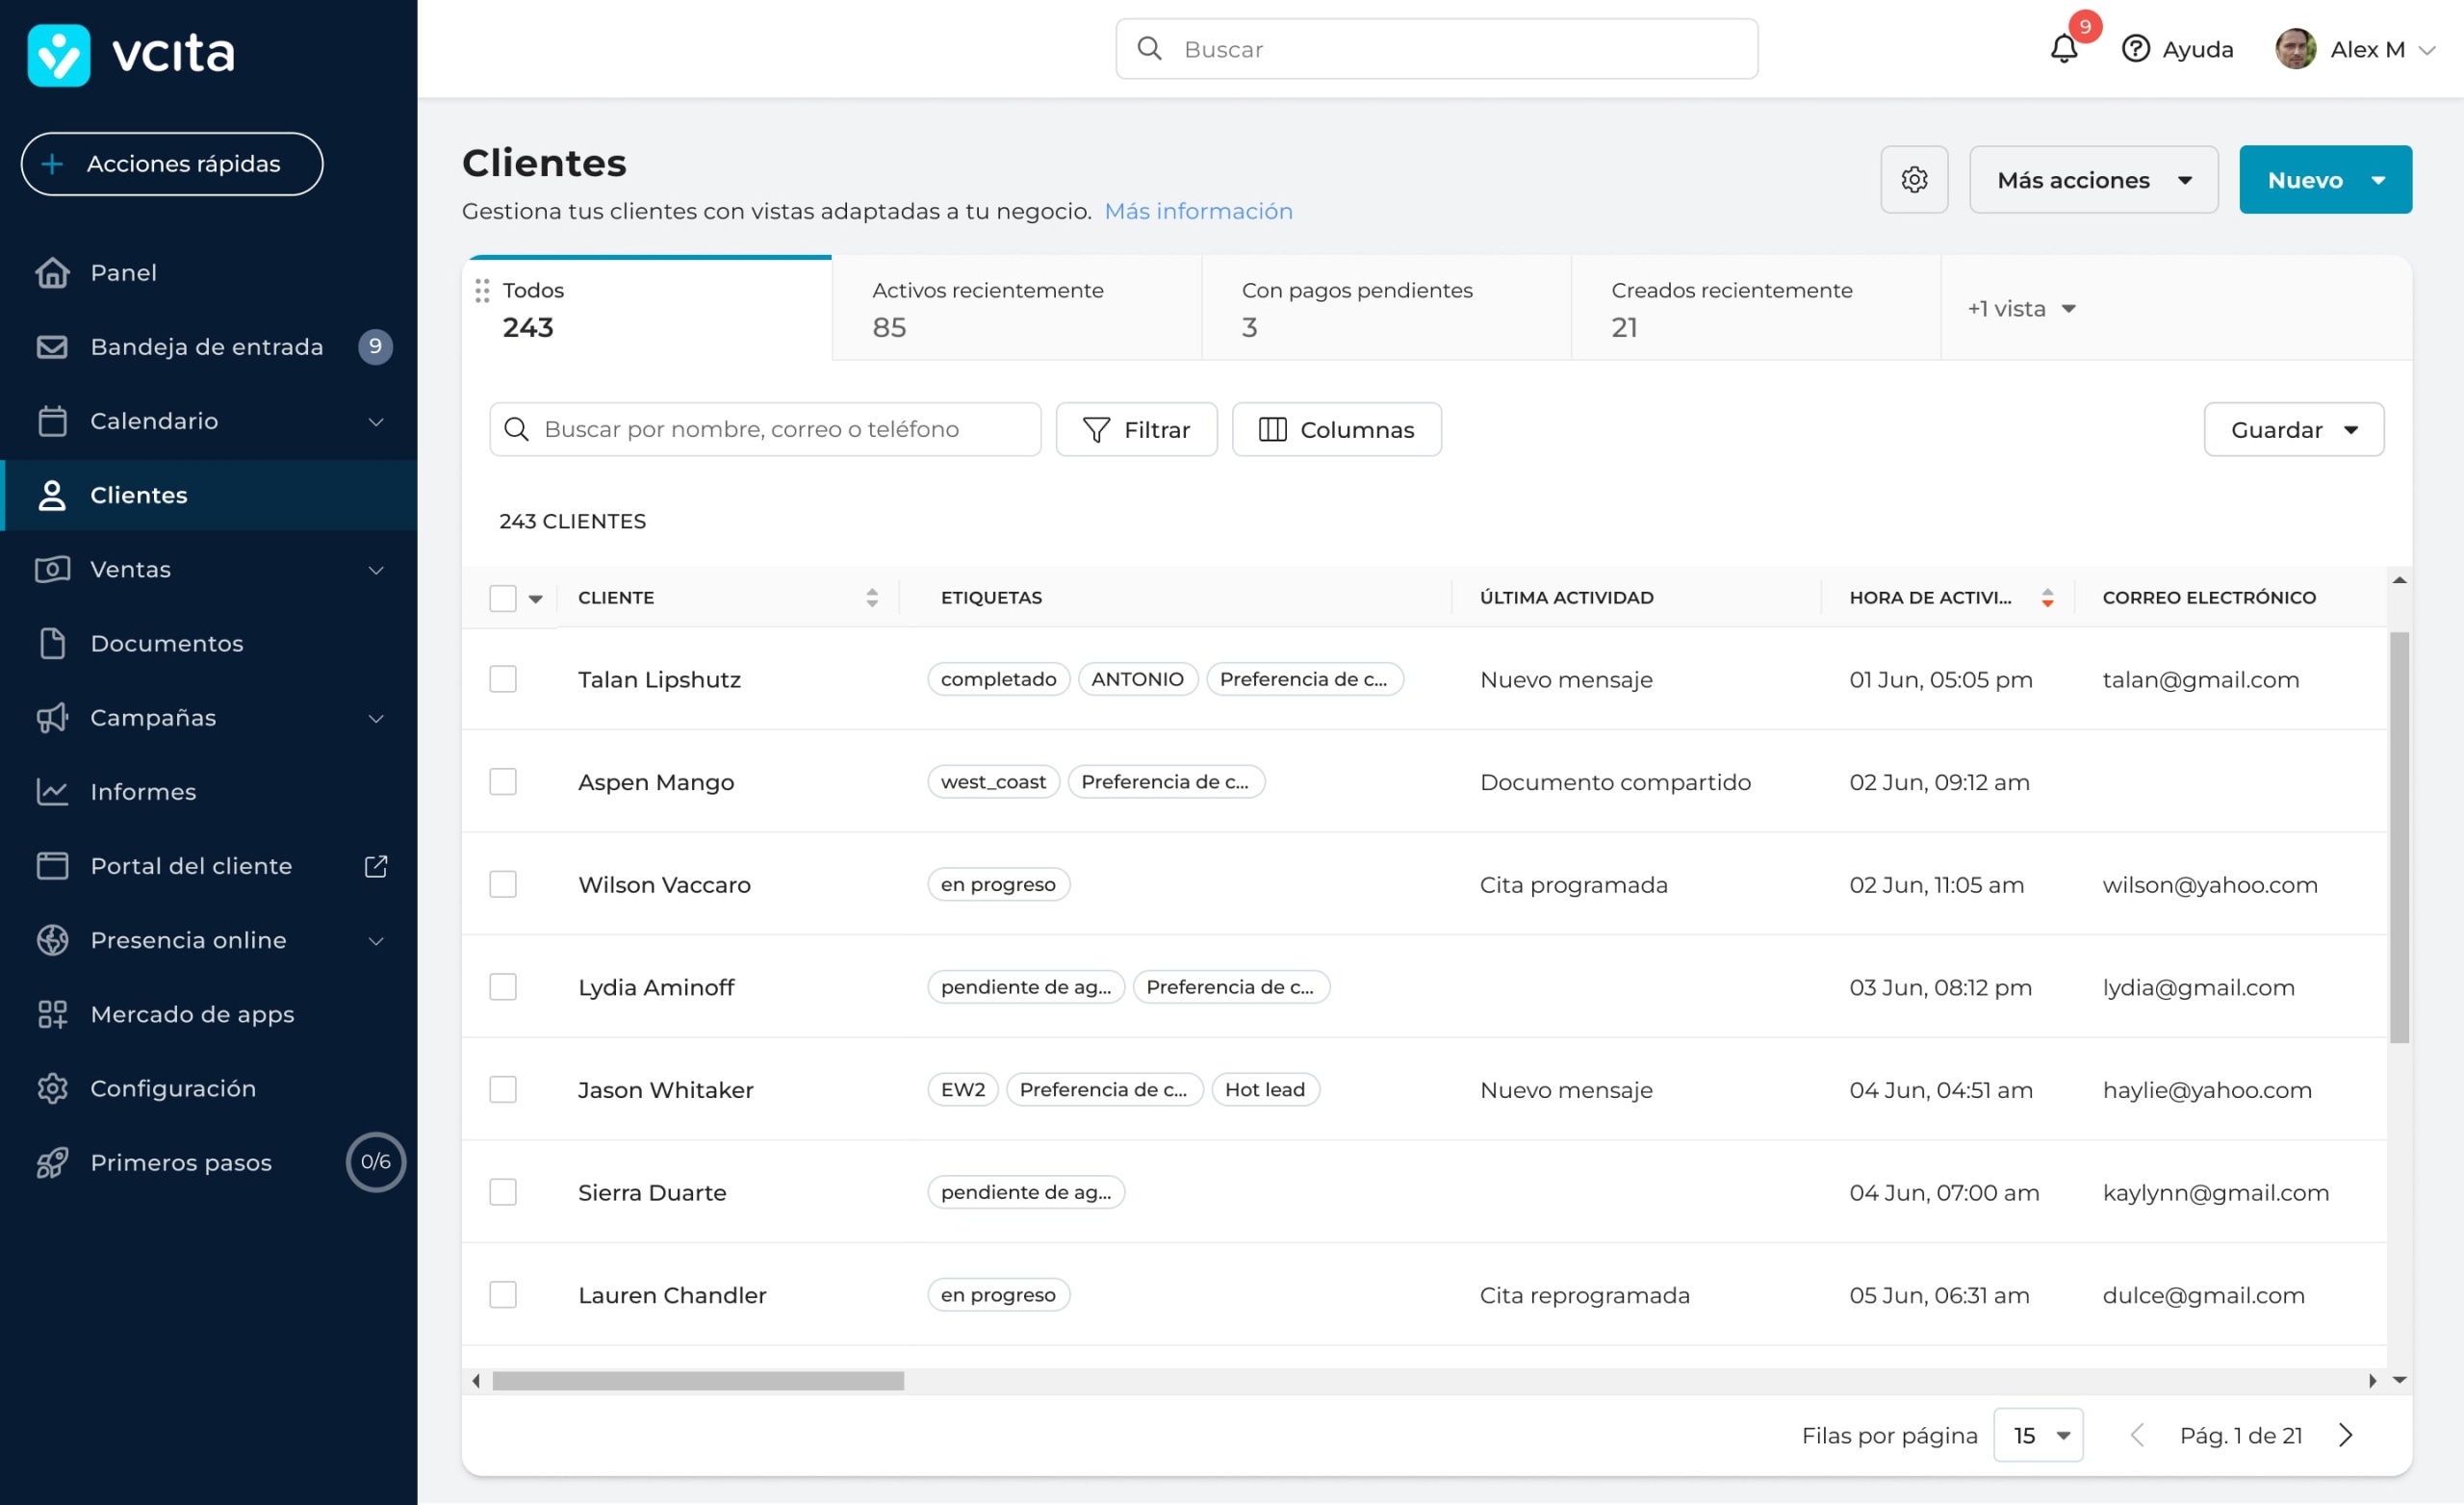
Task: Expand the Filas por página dropdown
Action: [x=2037, y=1435]
